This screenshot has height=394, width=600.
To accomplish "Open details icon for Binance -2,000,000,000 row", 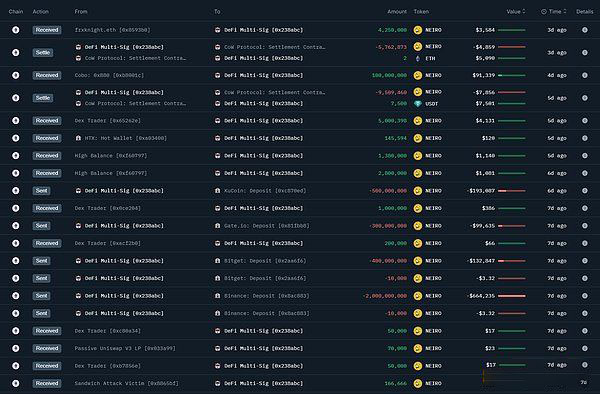I will [x=585, y=296].
